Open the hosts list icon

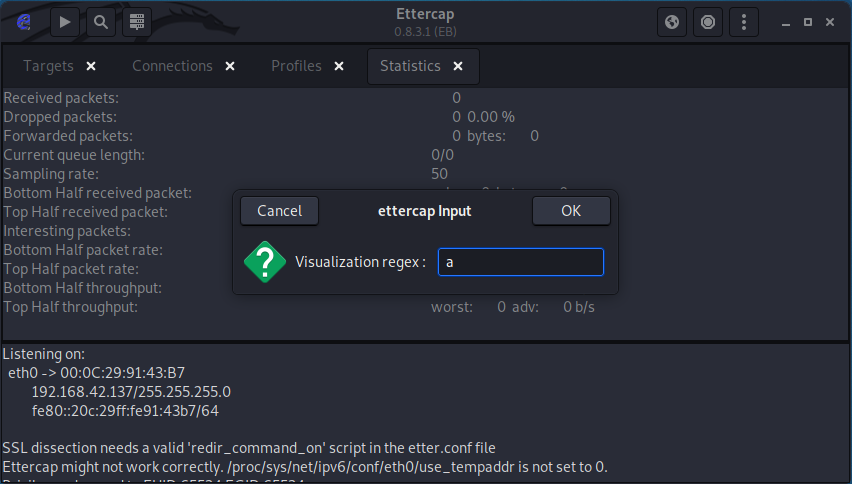tap(137, 22)
